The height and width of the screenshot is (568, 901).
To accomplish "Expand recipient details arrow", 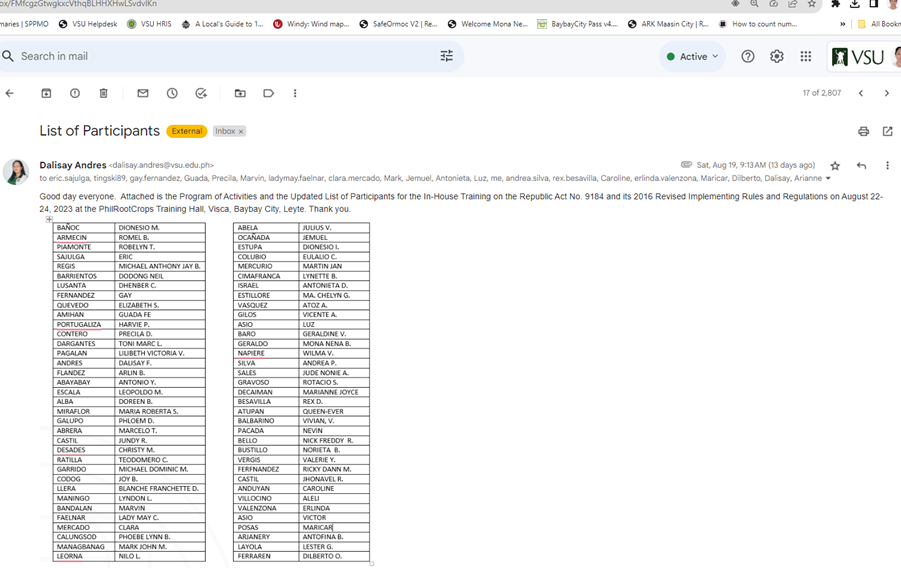I will (x=828, y=179).
